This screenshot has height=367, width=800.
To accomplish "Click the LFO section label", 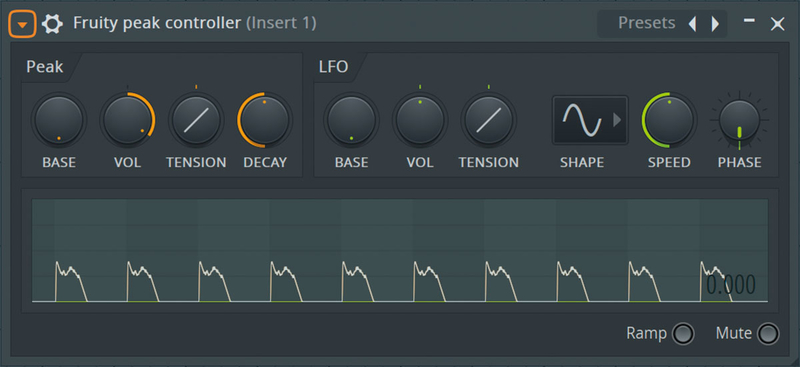I will [334, 67].
